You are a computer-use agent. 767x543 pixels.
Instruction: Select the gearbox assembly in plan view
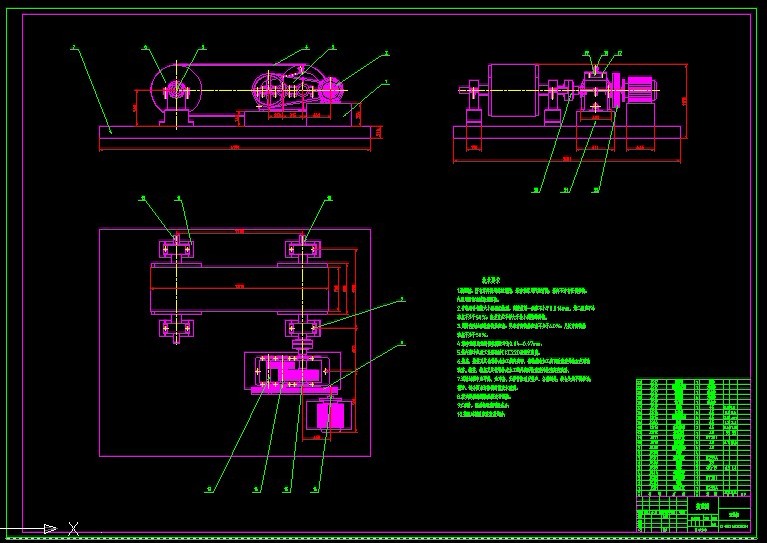click(293, 371)
